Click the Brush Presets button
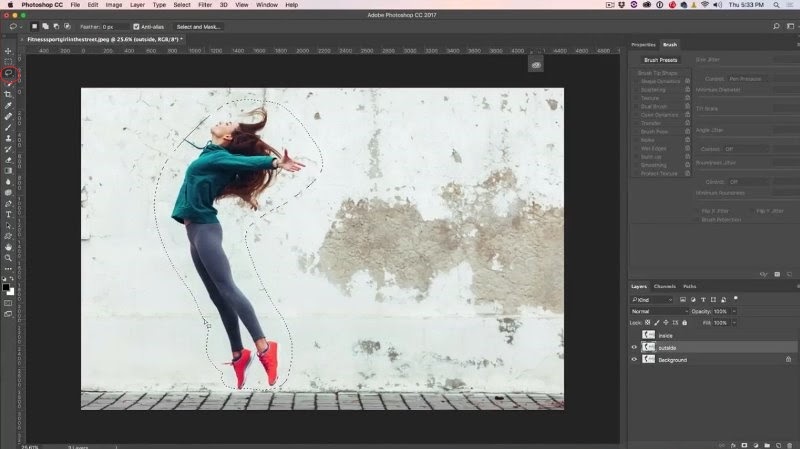The height and width of the screenshot is (449, 800). point(662,60)
